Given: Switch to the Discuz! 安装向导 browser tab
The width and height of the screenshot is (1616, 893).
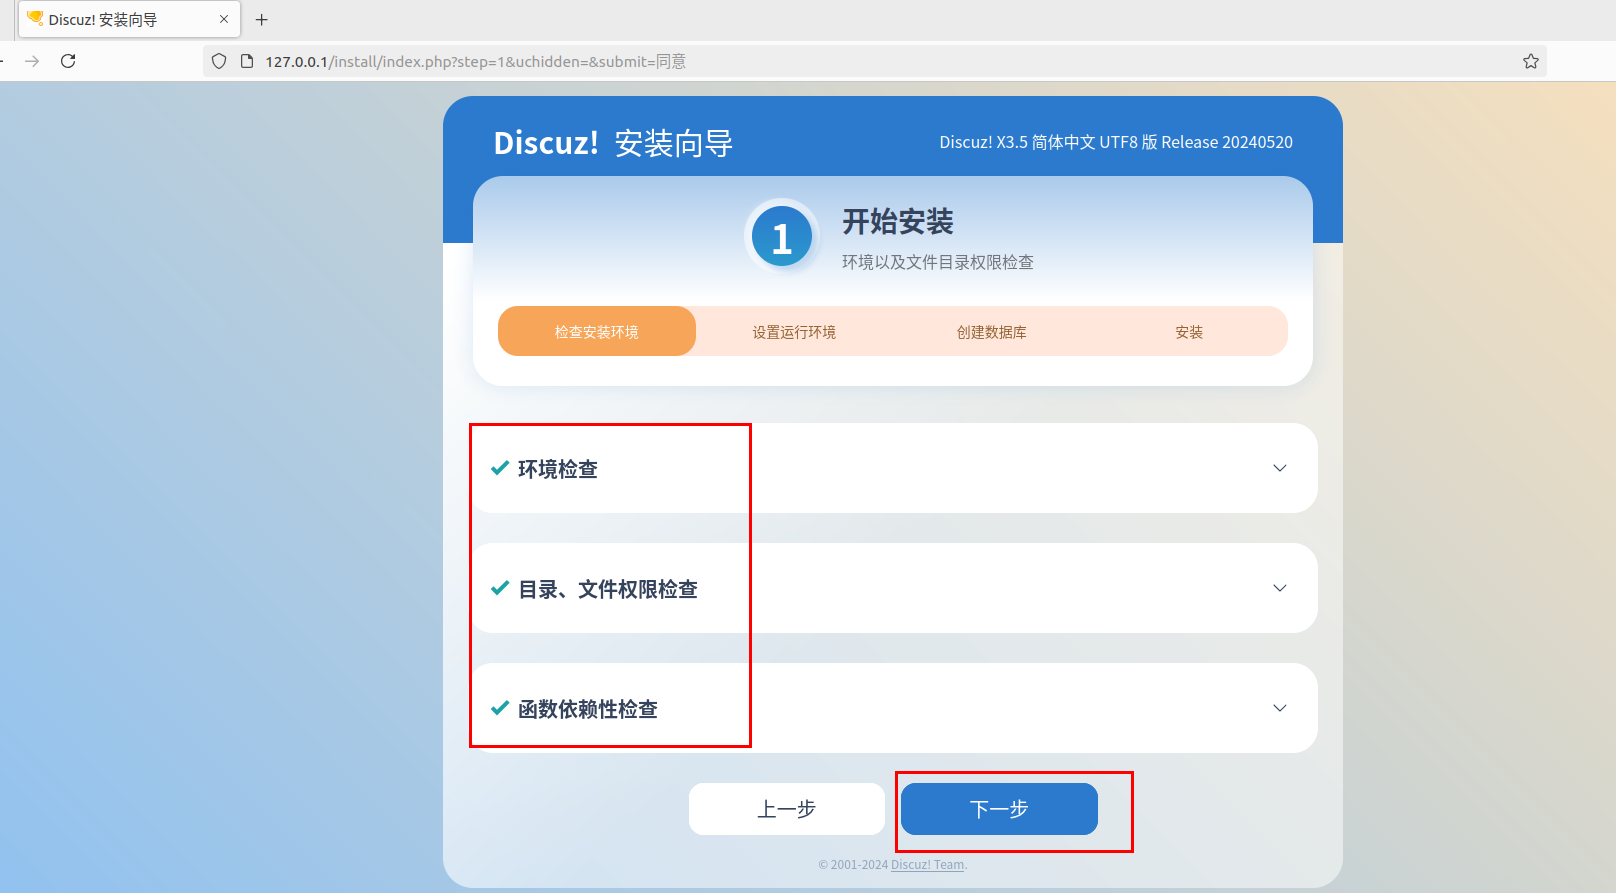Looking at the screenshot, I should 129,19.
